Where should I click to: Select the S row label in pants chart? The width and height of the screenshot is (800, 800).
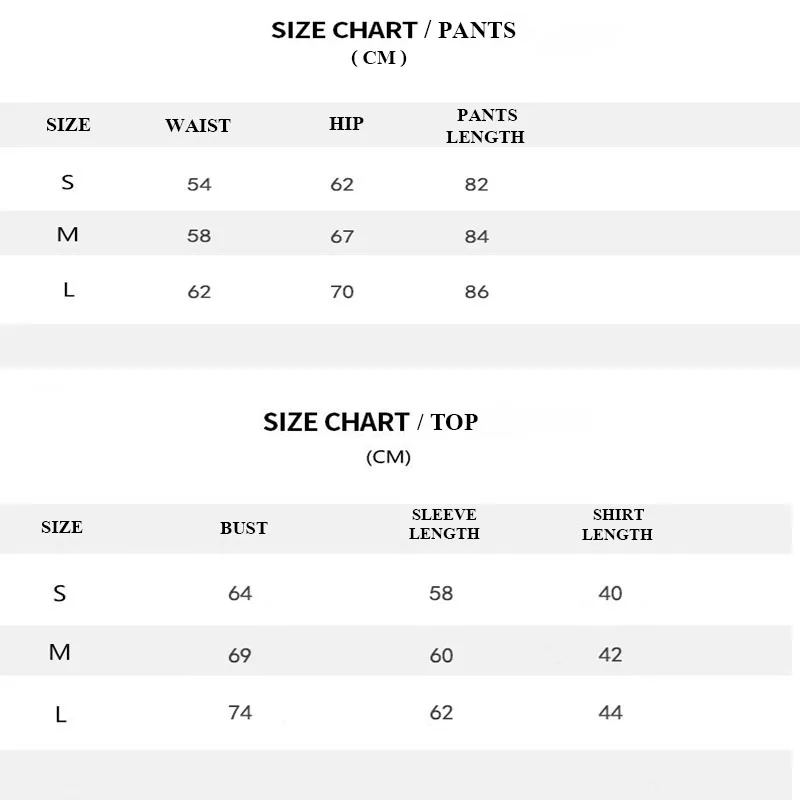tap(68, 182)
